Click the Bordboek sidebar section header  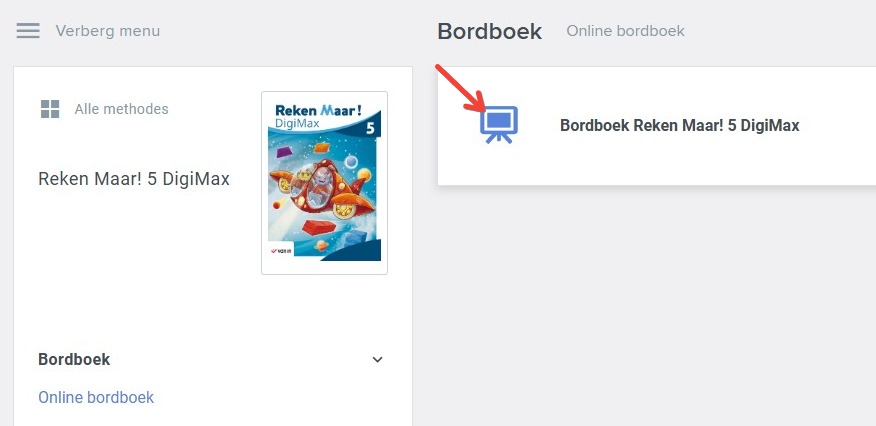(x=74, y=360)
